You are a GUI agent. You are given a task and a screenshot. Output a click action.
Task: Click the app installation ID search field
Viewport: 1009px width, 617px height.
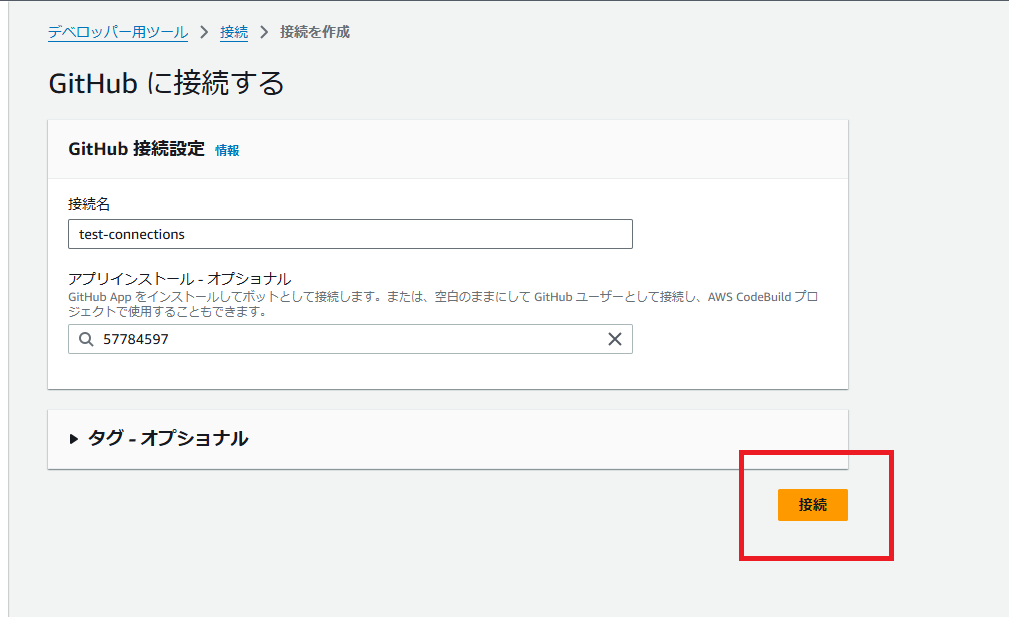pyautogui.click(x=350, y=339)
